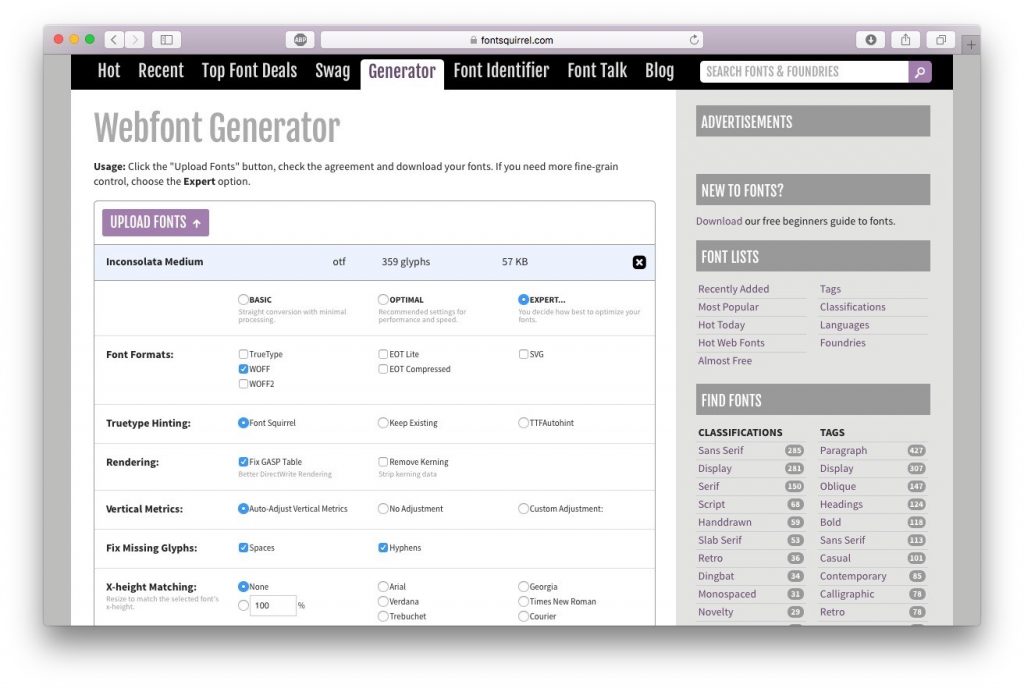Enable the SVG format checkbox
Image resolution: width=1024 pixels, height=688 pixels.
[x=523, y=354]
